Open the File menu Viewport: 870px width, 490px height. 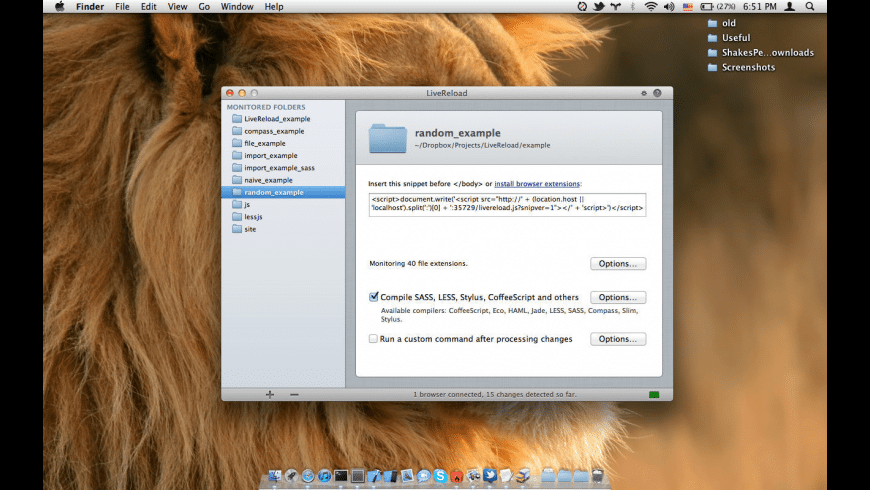click(x=122, y=7)
